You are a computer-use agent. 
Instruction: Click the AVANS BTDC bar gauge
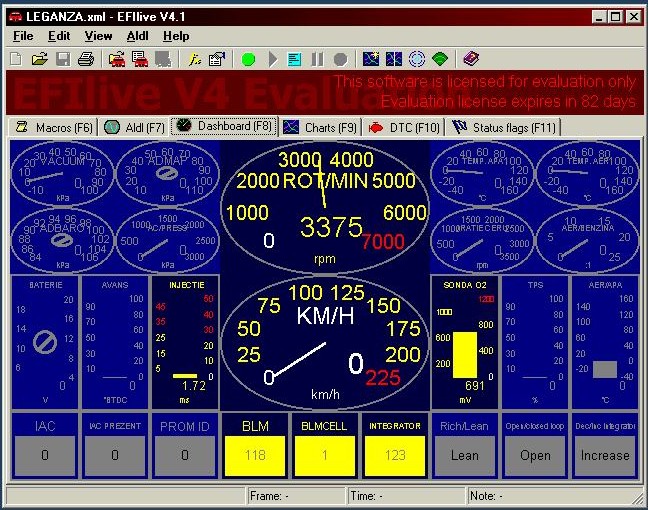point(115,342)
